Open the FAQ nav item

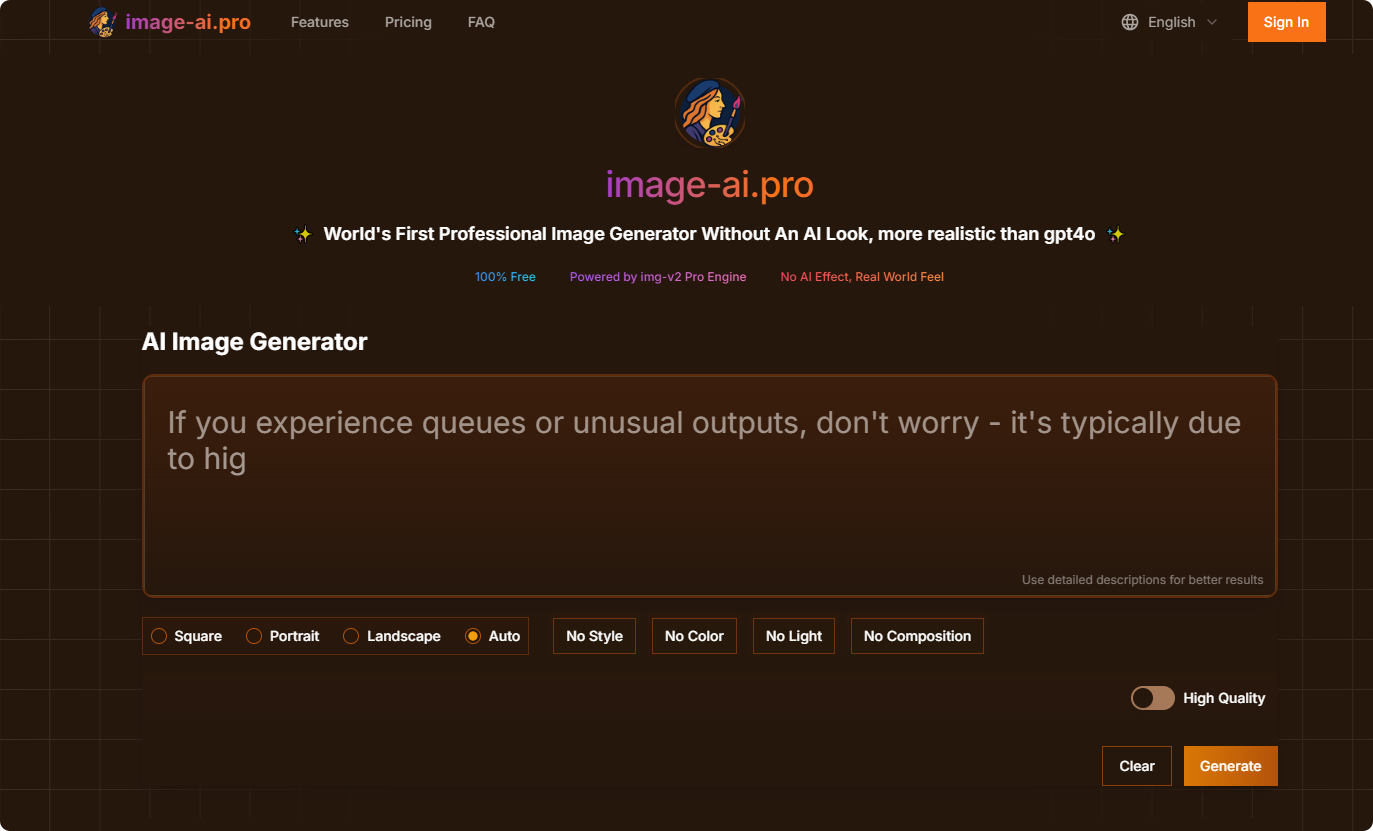click(481, 22)
